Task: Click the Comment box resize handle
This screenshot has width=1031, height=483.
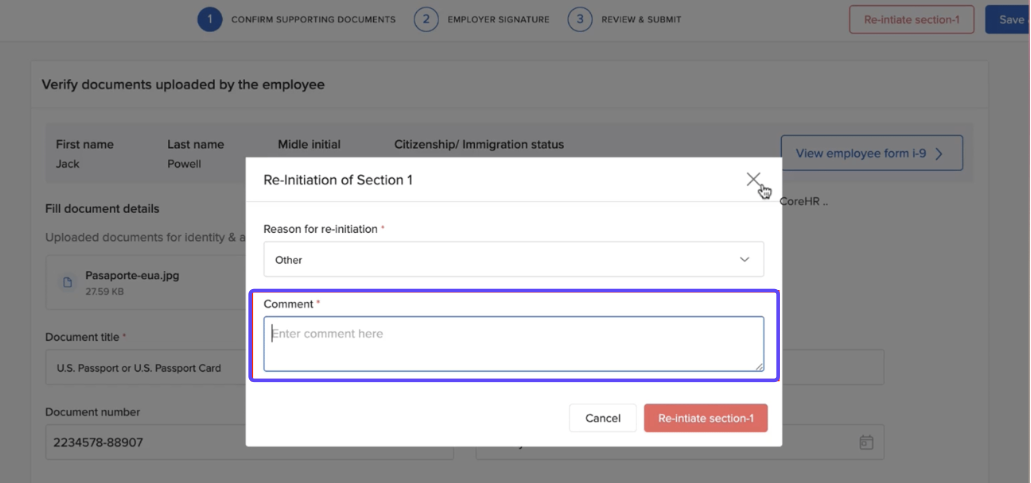Action: coord(759,367)
